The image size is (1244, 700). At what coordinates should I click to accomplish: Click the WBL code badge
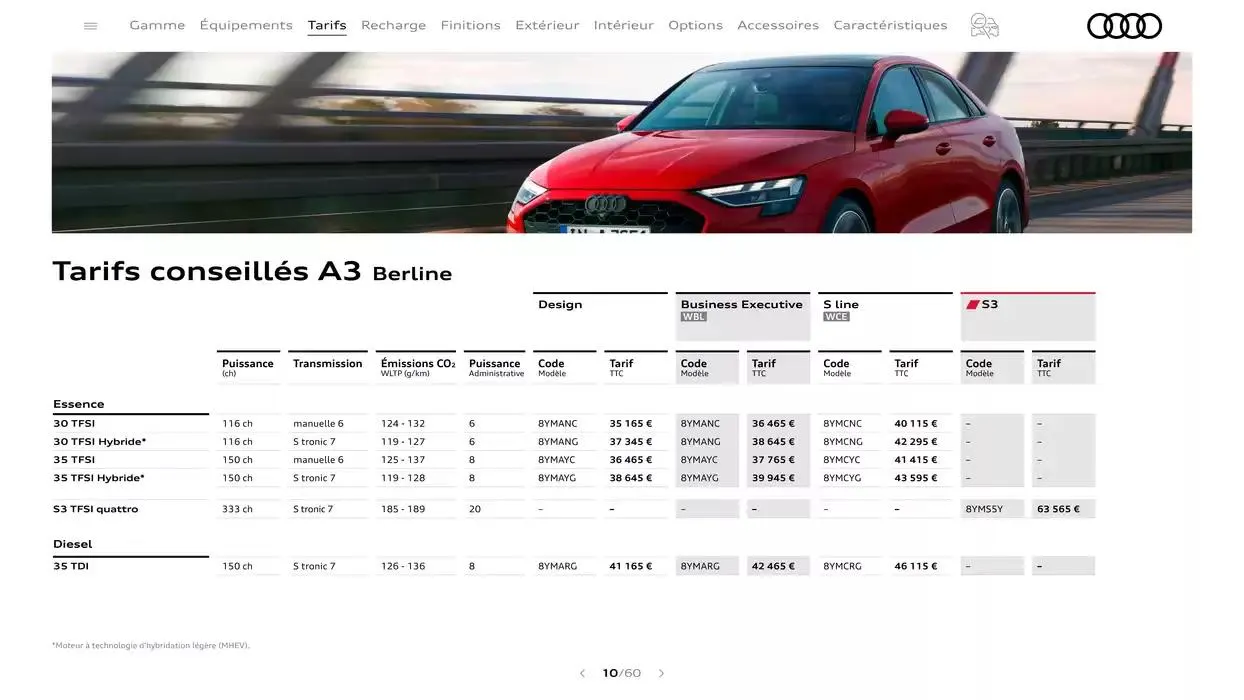tap(693, 317)
